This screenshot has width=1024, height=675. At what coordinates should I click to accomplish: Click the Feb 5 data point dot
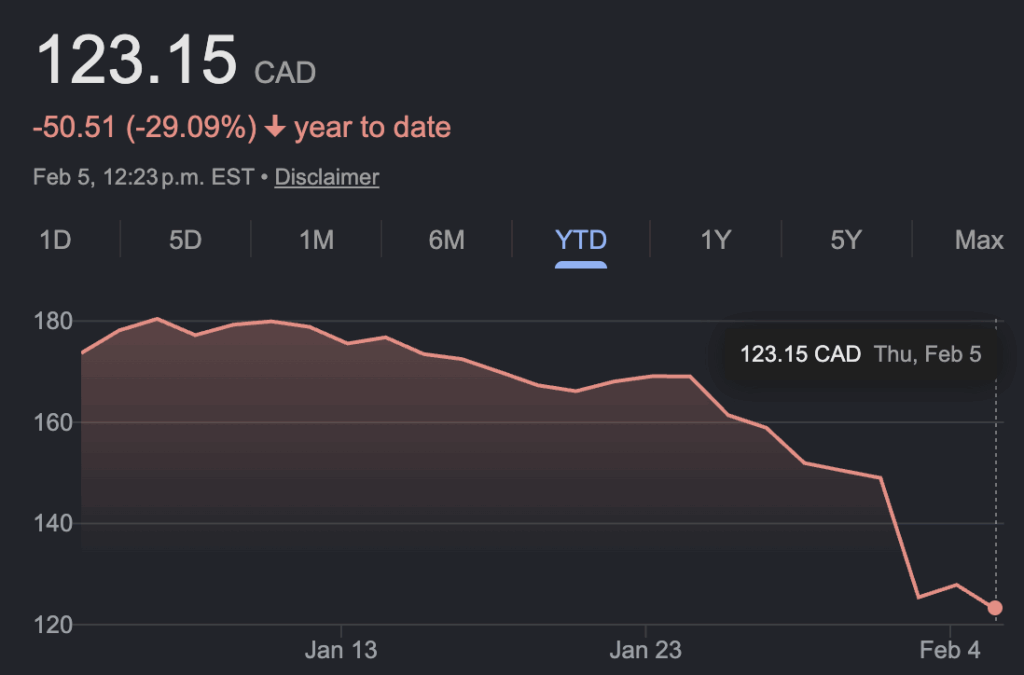point(995,608)
